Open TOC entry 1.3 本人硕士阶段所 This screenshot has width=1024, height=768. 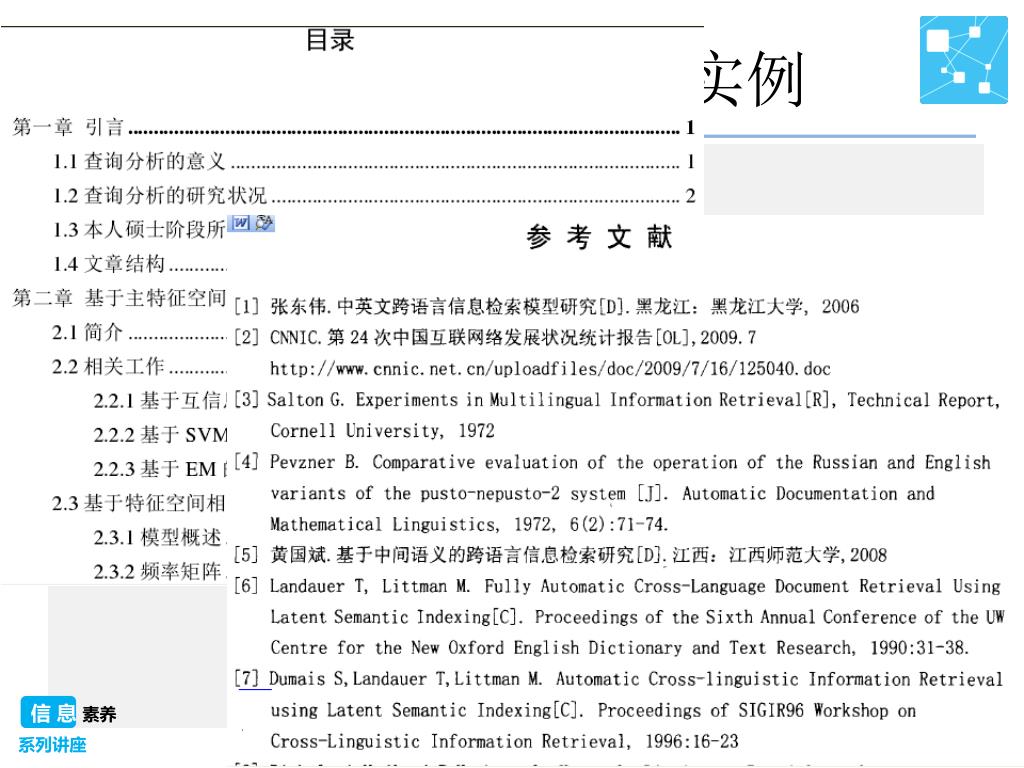click(x=139, y=230)
